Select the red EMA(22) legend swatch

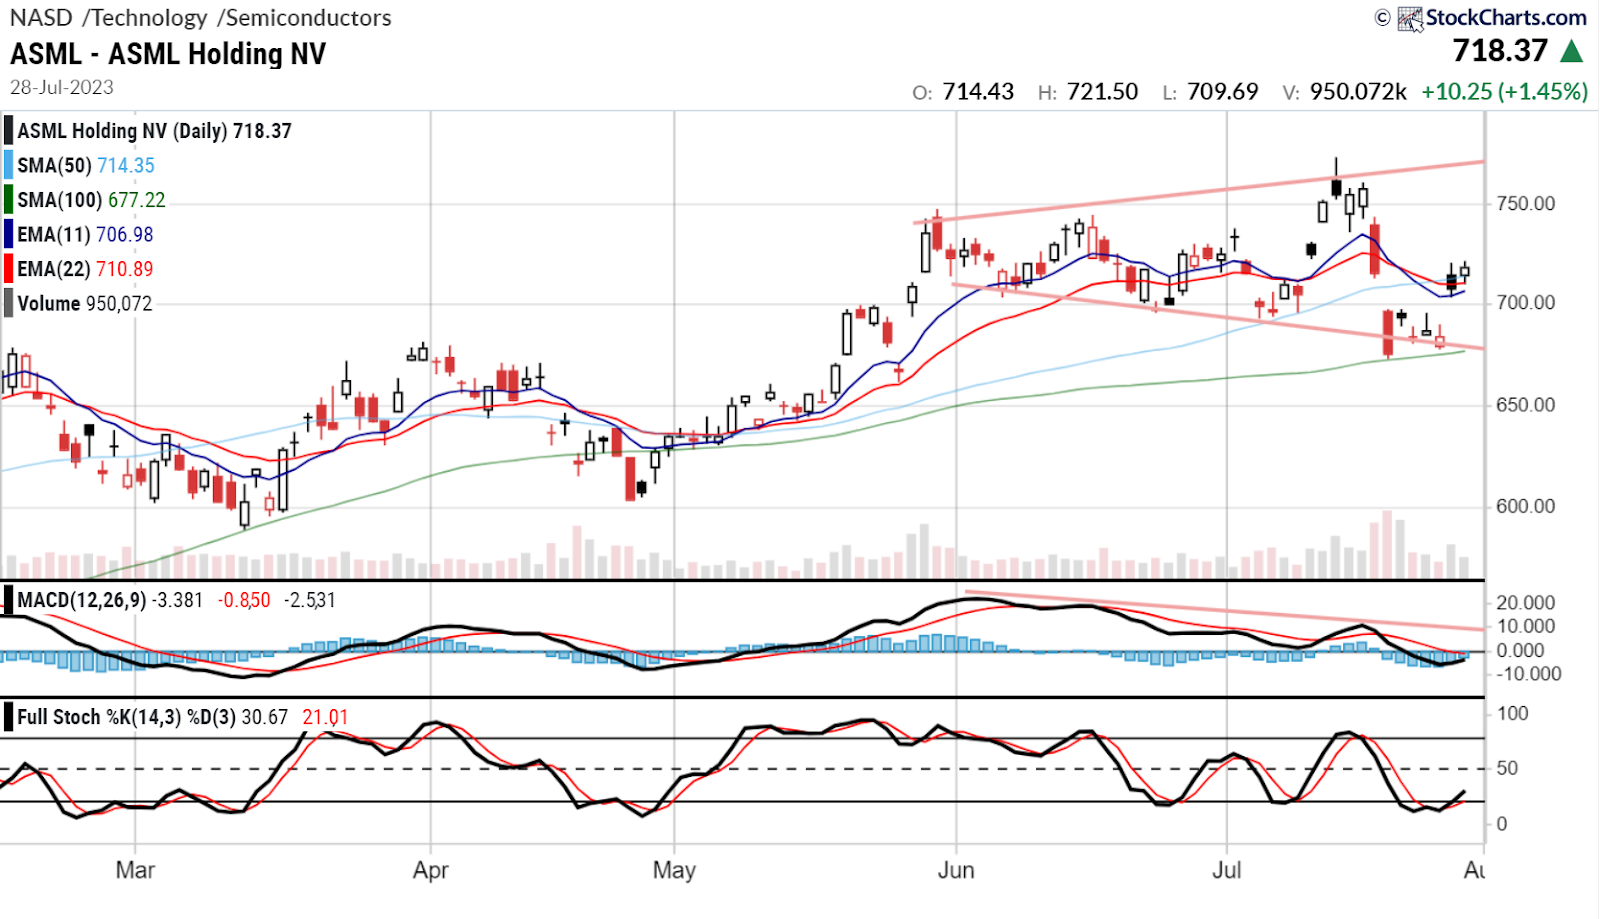[9, 269]
